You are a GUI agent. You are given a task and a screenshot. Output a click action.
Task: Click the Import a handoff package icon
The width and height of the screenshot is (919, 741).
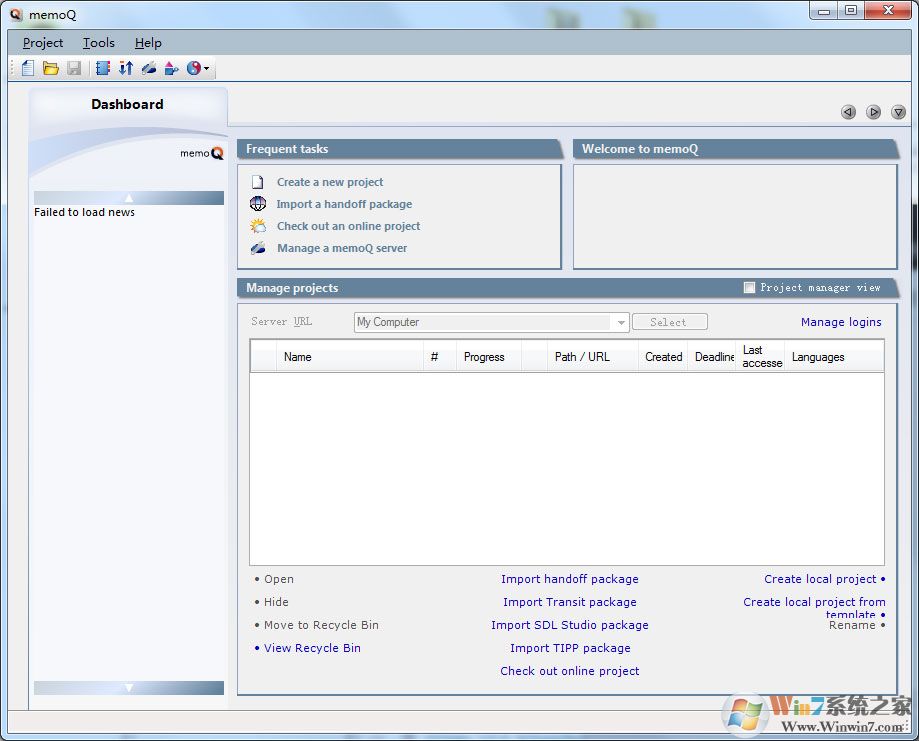click(258, 204)
